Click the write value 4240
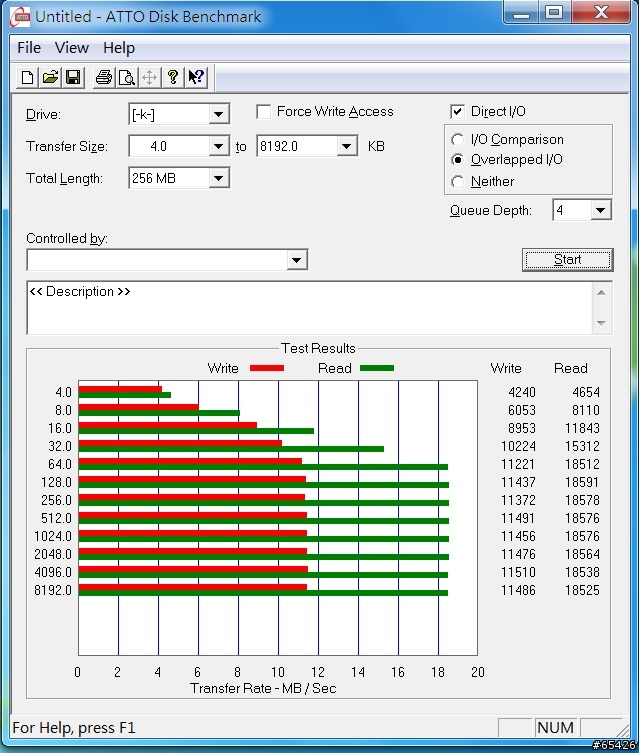The width and height of the screenshot is (640, 753). point(522,392)
